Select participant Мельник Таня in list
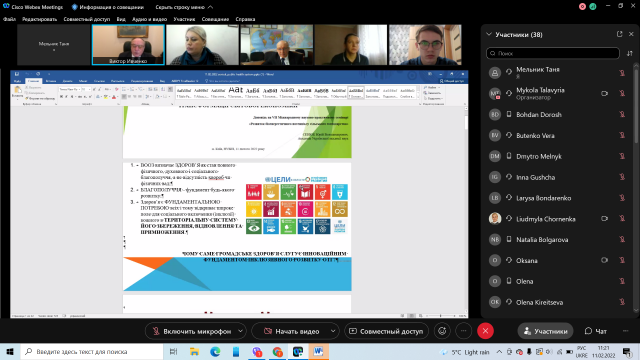 [x=558, y=73]
